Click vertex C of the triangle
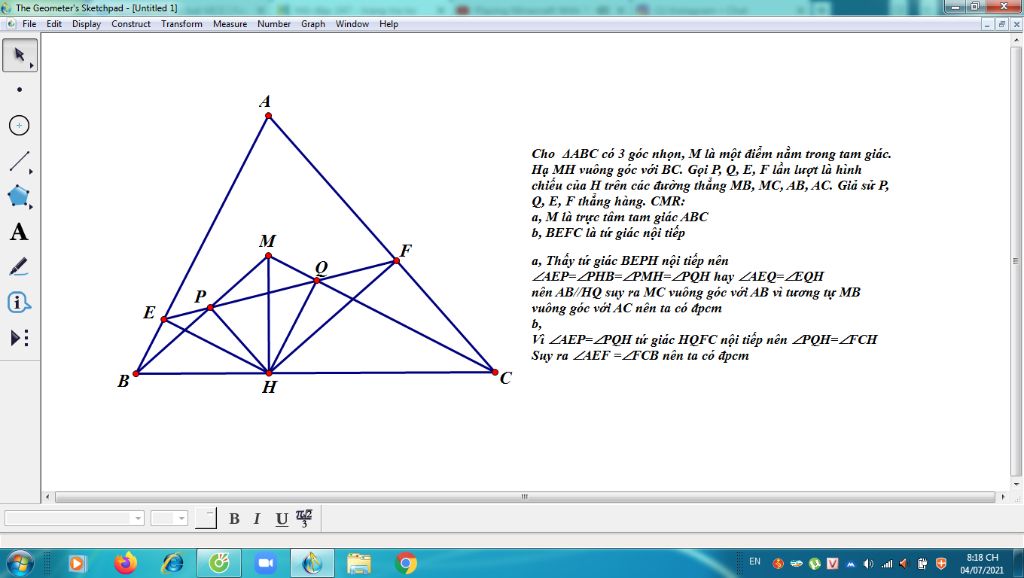This screenshot has width=1024, height=578. (x=494, y=372)
